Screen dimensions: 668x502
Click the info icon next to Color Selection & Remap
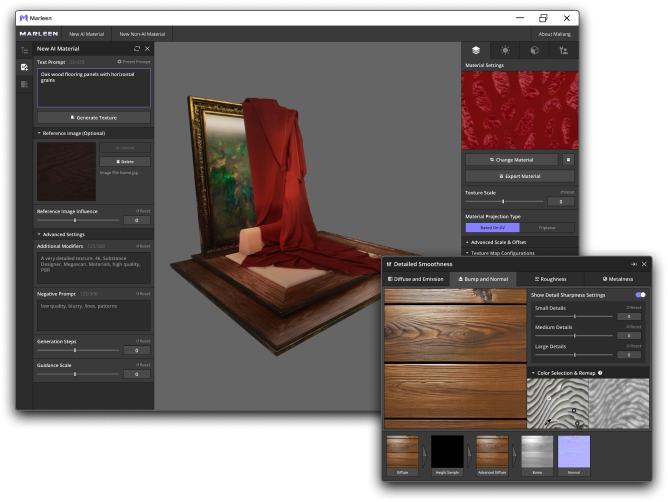coord(600,373)
